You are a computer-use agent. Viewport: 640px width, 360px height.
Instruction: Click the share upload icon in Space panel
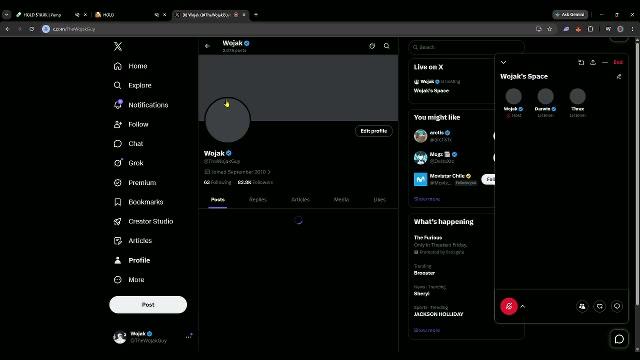(593, 62)
